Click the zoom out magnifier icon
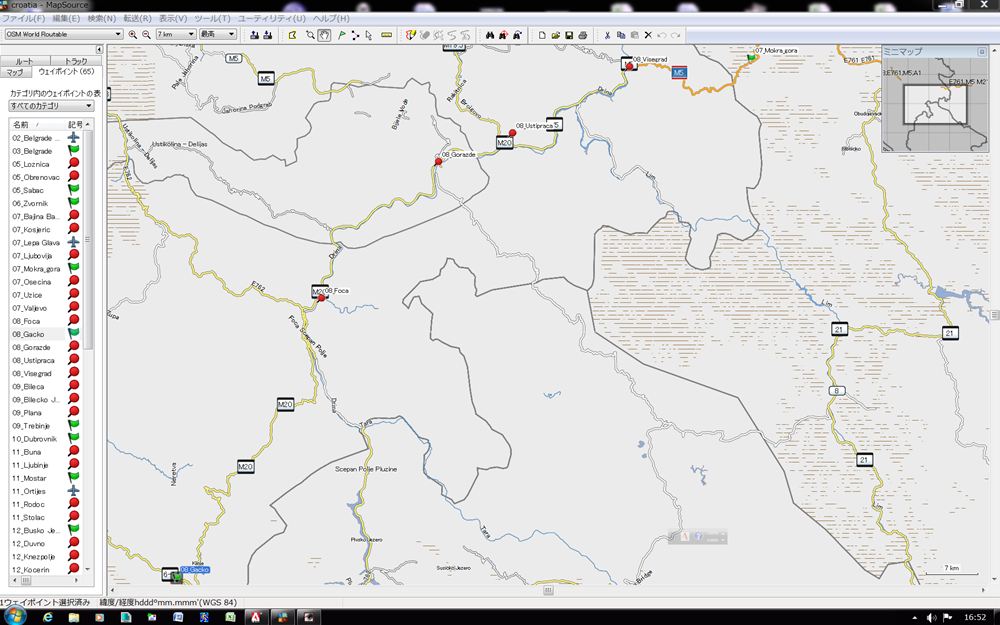The width and height of the screenshot is (1000, 625). [146, 34]
